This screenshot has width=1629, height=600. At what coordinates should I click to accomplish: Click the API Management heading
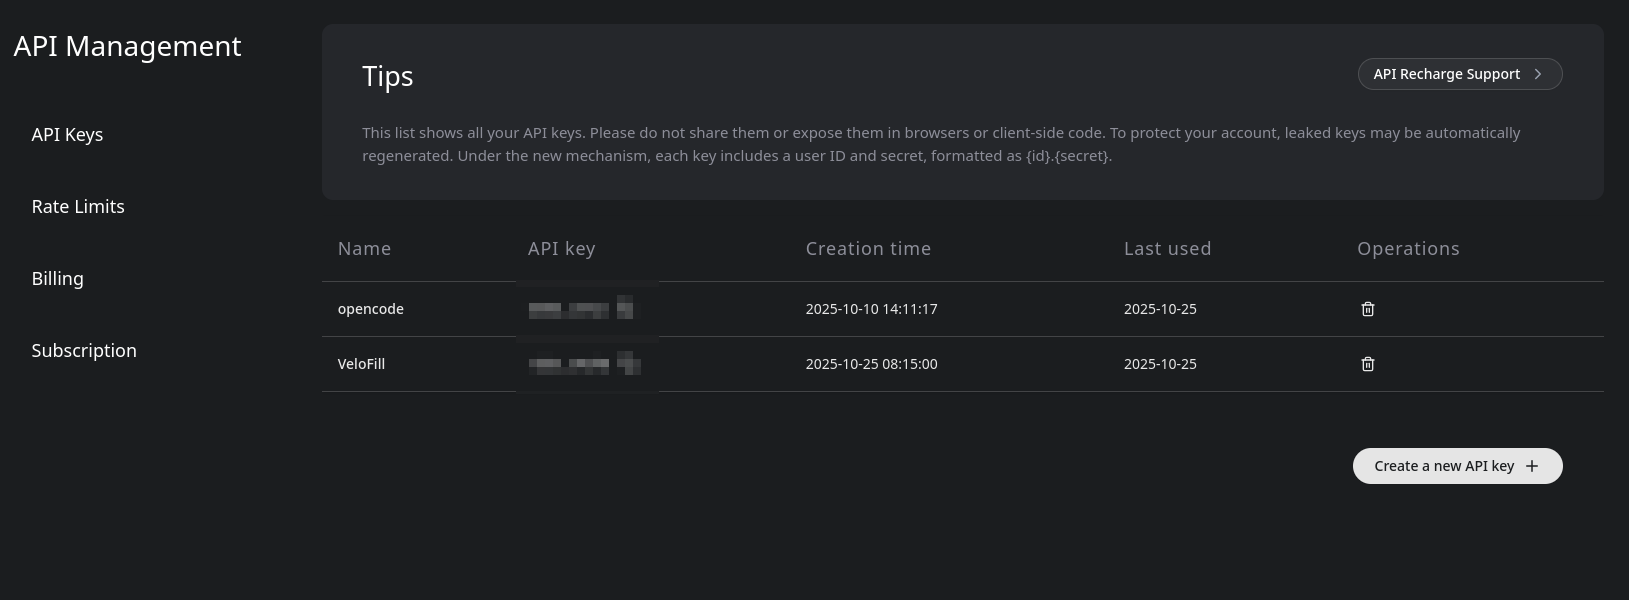[x=128, y=46]
